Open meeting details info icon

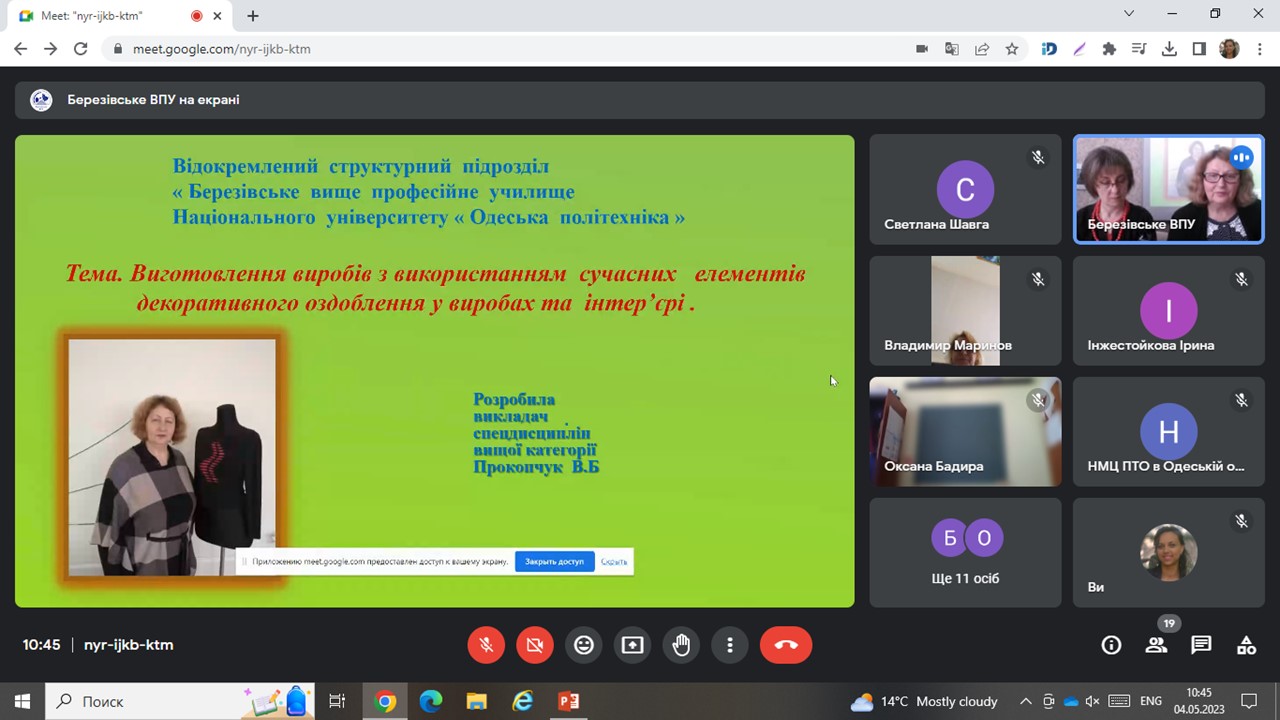pos(1111,645)
